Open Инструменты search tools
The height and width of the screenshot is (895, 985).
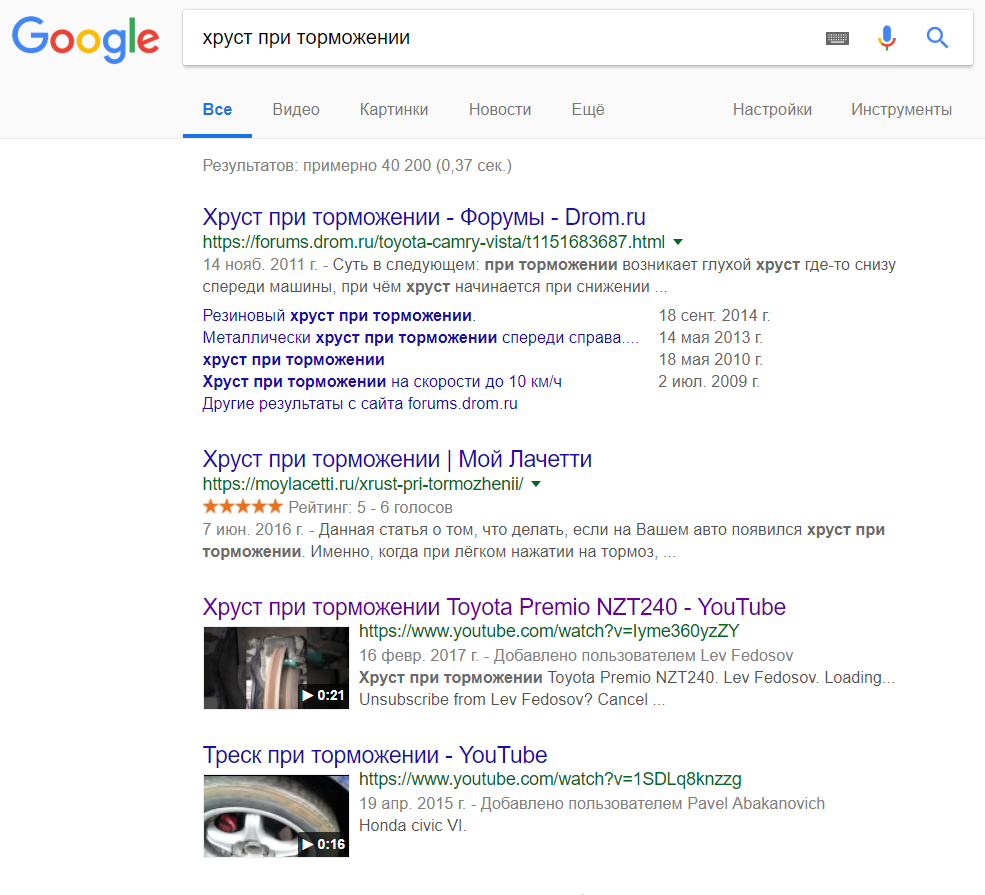click(901, 110)
